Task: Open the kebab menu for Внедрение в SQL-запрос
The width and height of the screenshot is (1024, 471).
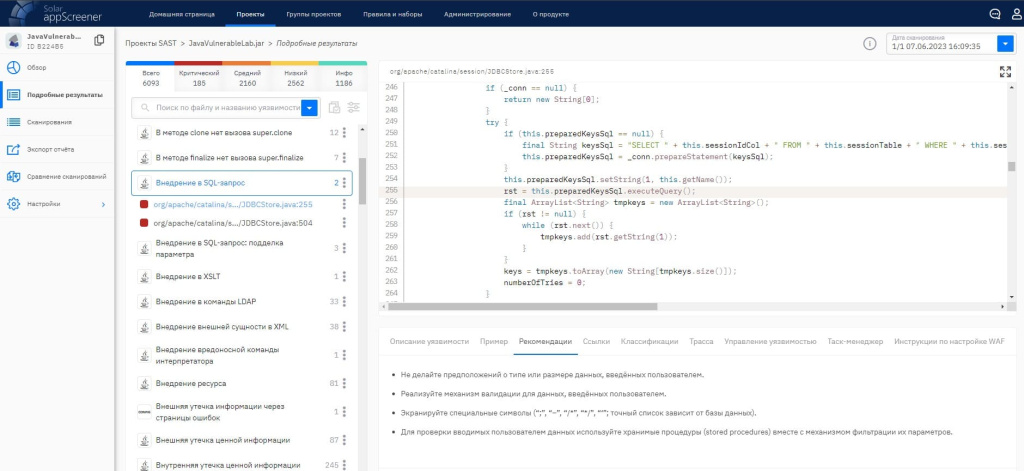Action: (345, 183)
